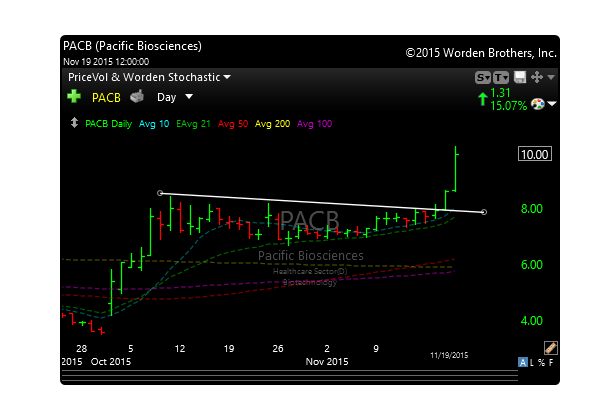This screenshot has height=400, width=600.
Task: Select the Avg 50 indicator label
Action: (x=233, y=124)
